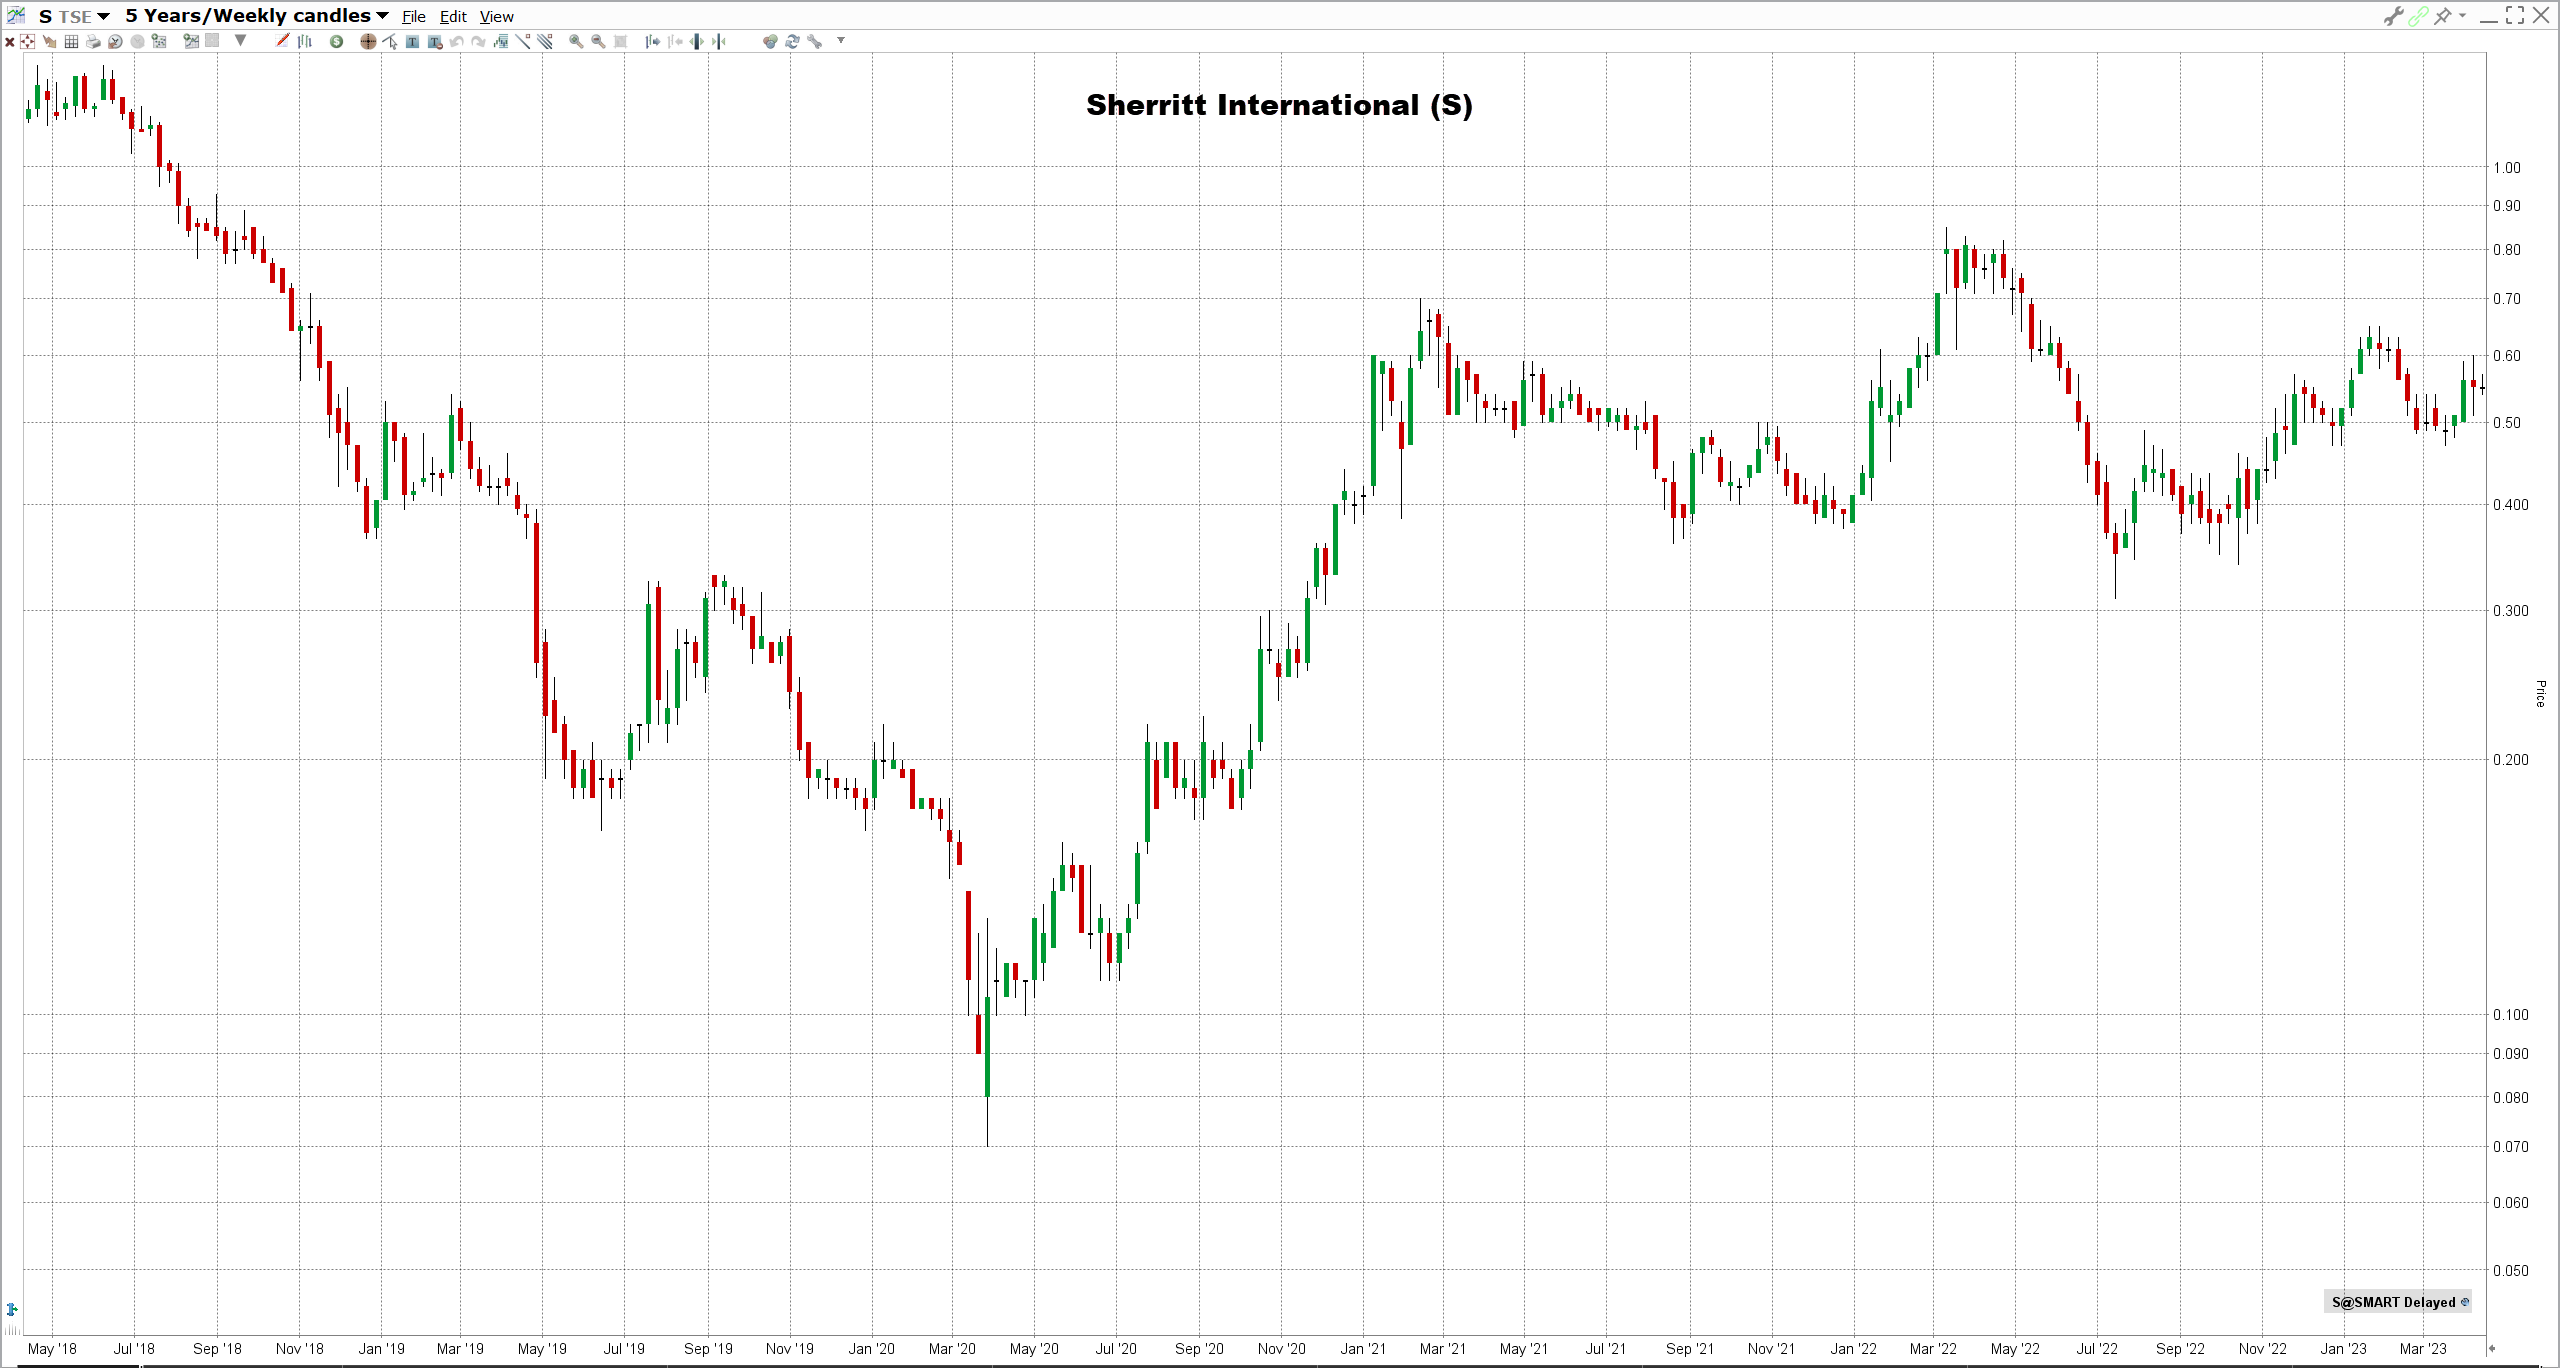
Task: Select the trend line drawing tool
Action: click(x=523, y=41)
